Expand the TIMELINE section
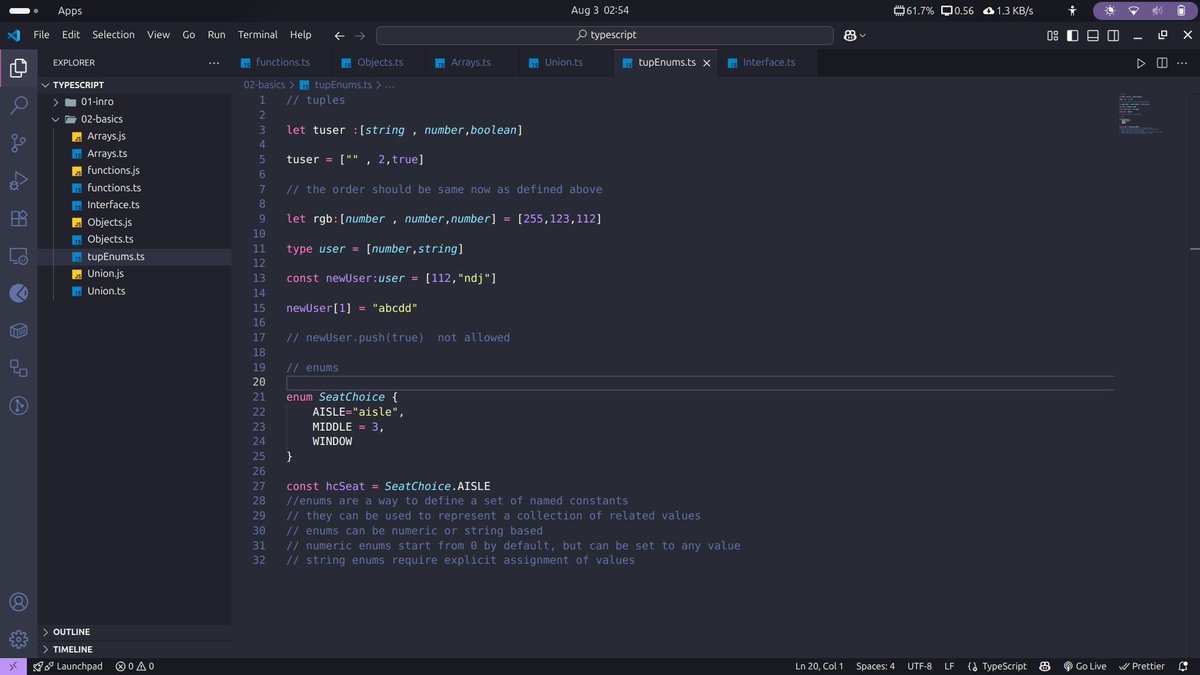This screenshot has width=1200, height=675. click(135, 649)
